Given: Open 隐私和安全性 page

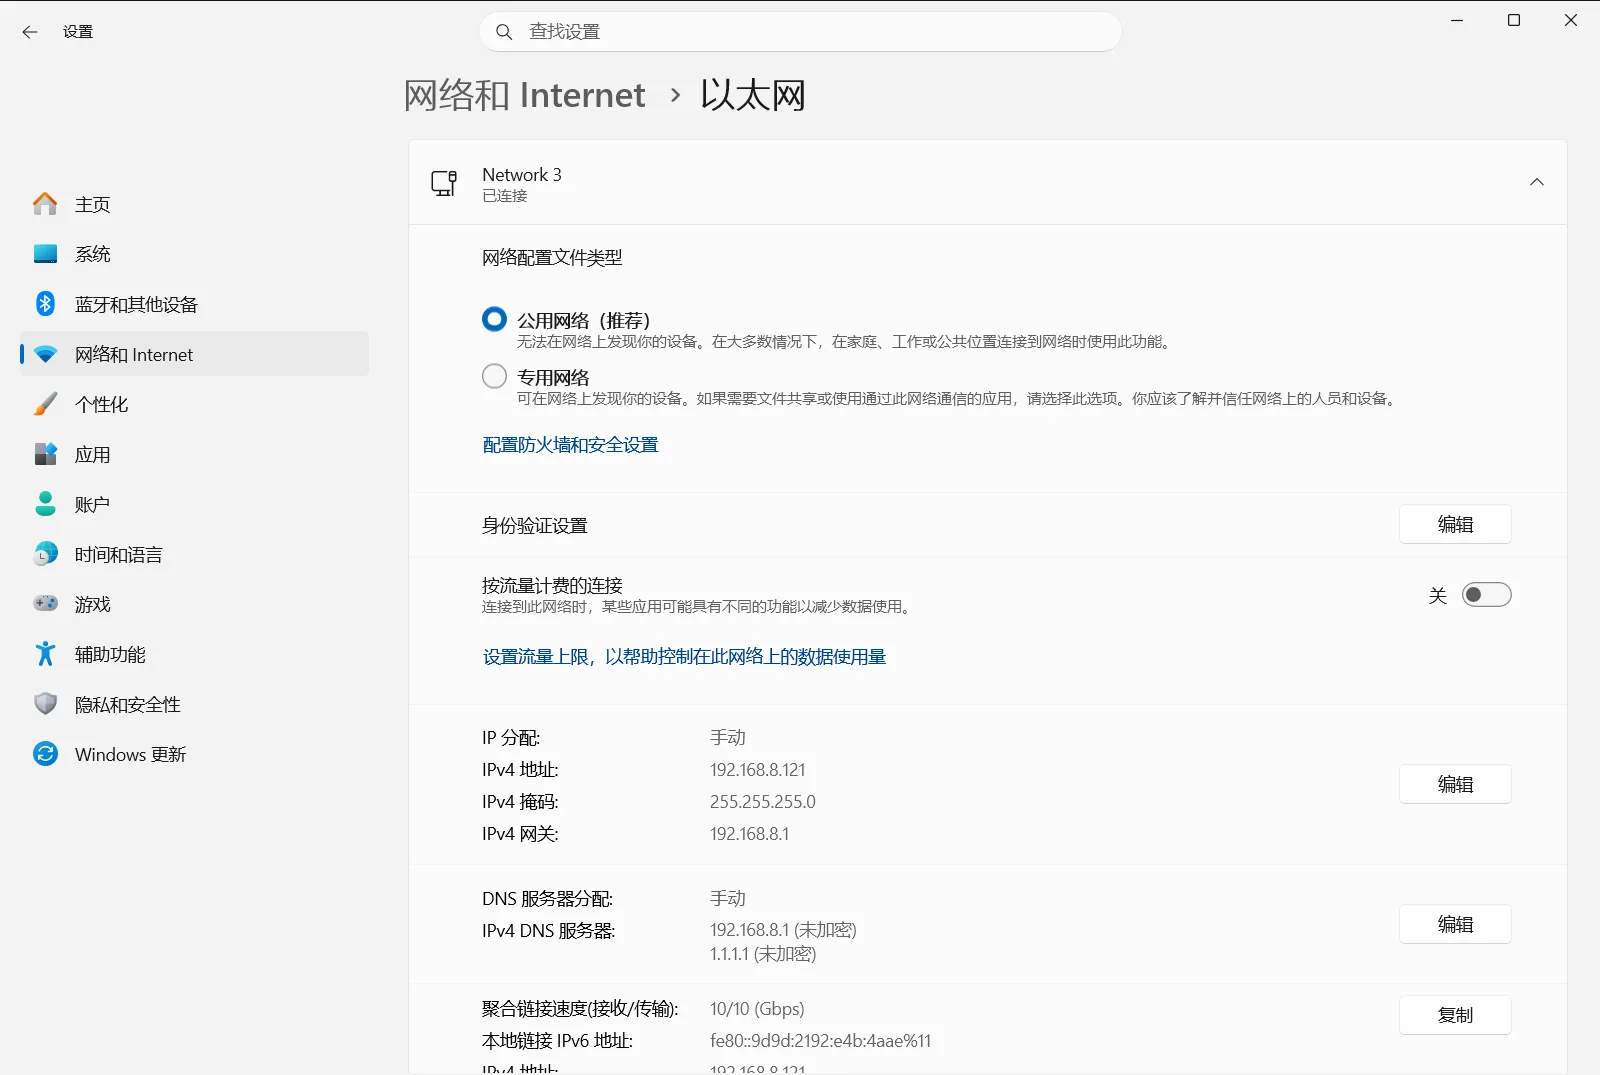Looking at the screenshot, I should point(194,704).
